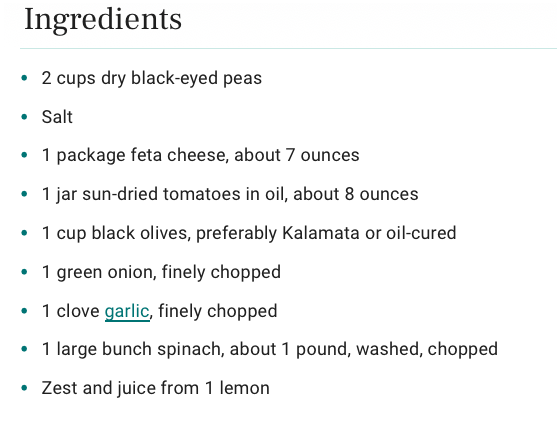
Task: Click the bullet before '1 clove garlic'
Action: coord(25,311)
